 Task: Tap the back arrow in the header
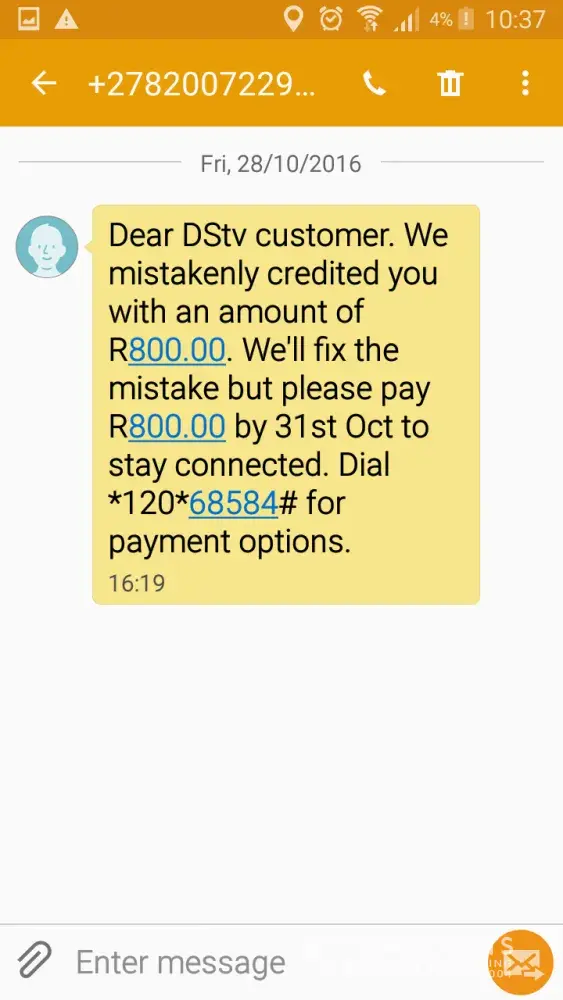click(44, 83)
